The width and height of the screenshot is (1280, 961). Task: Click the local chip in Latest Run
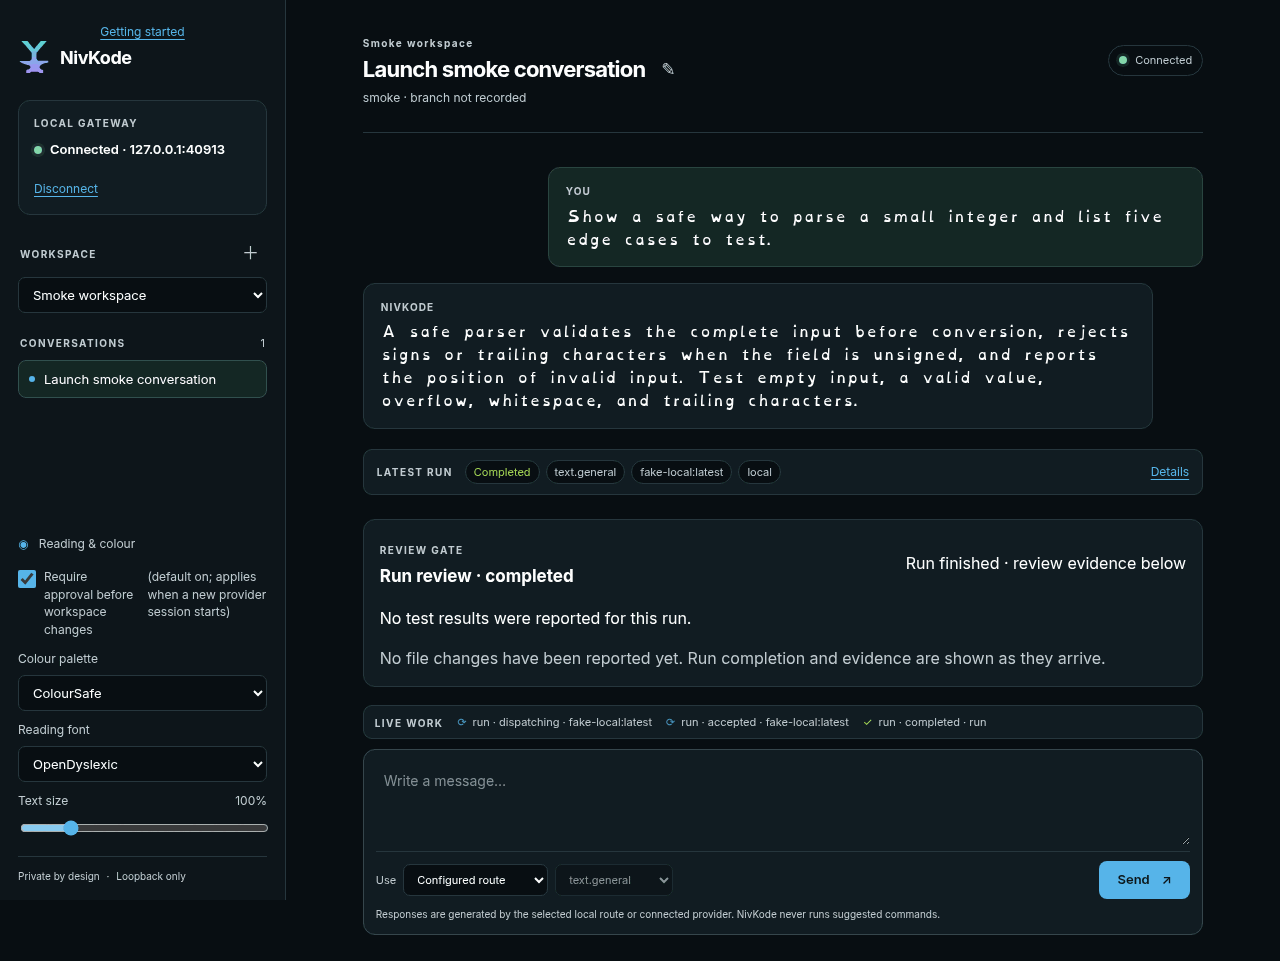759,472
